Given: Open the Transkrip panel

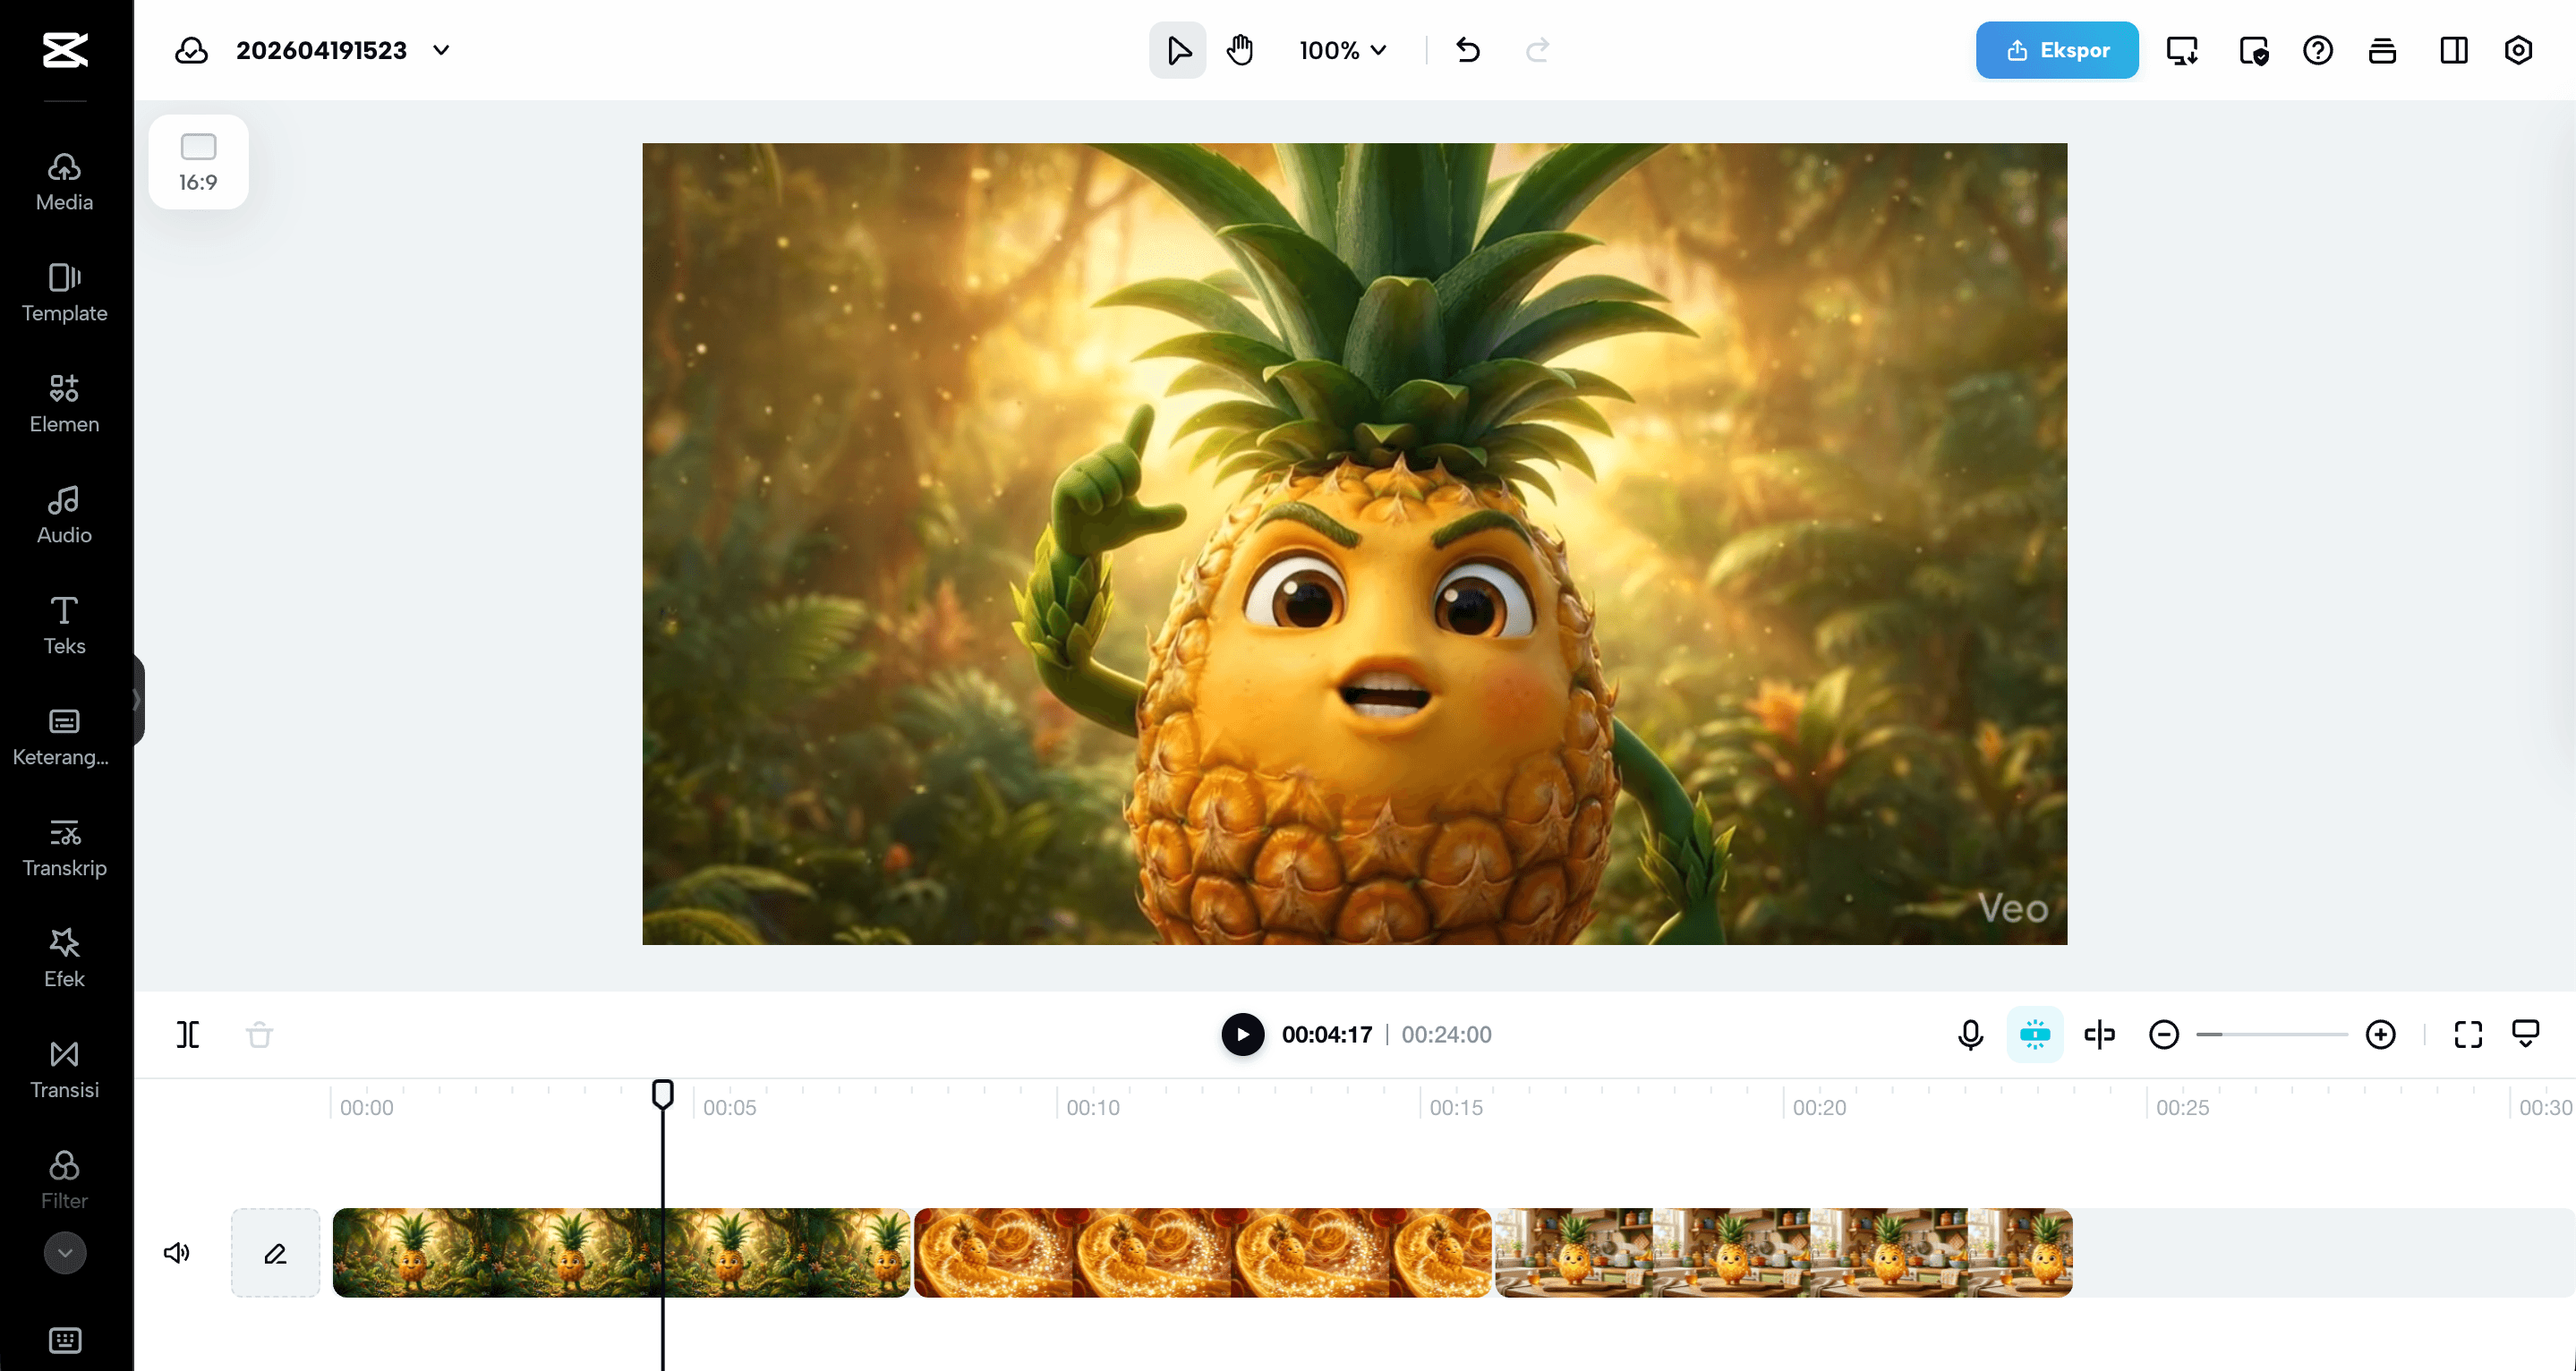Looking at the screenshot, I should coord(64,847).
